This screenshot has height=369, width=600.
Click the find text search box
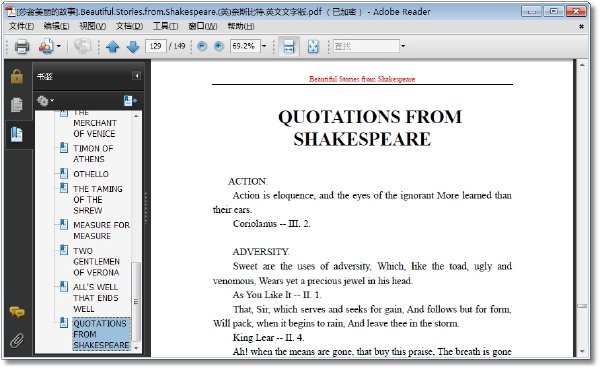point(366,46)
